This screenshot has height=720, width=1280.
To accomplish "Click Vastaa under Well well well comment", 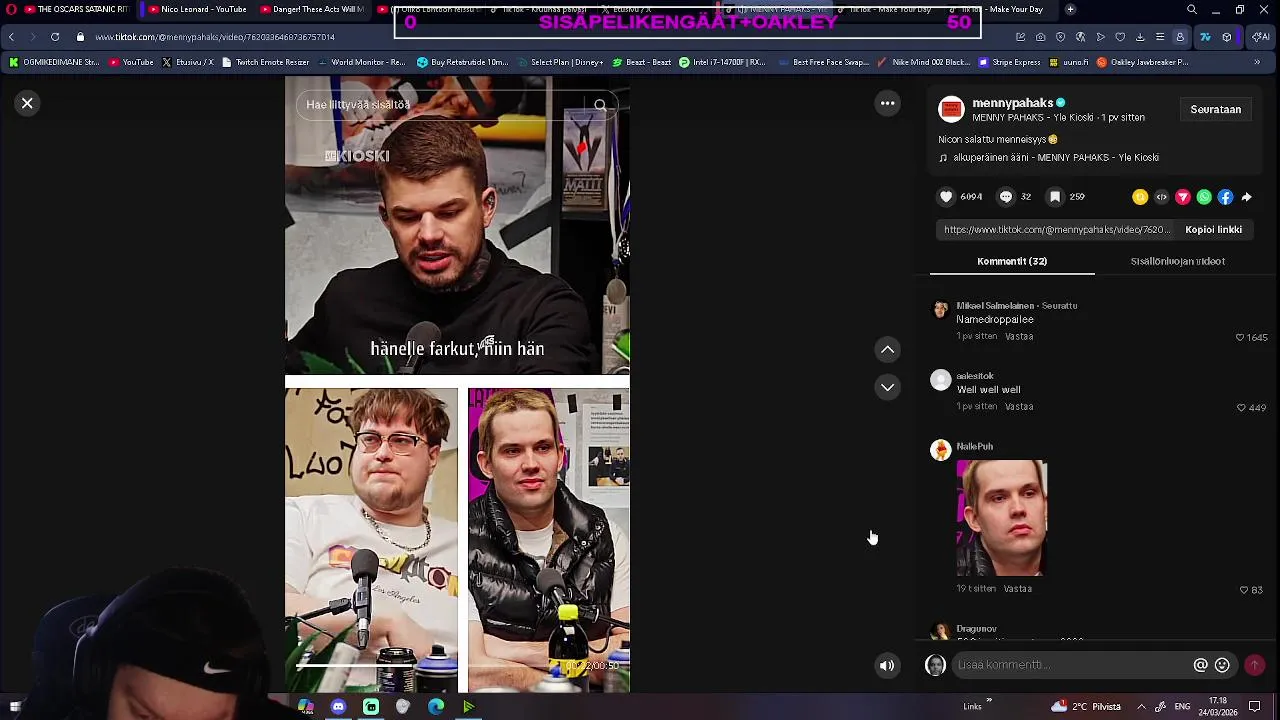I will [x=1019, y=407].
